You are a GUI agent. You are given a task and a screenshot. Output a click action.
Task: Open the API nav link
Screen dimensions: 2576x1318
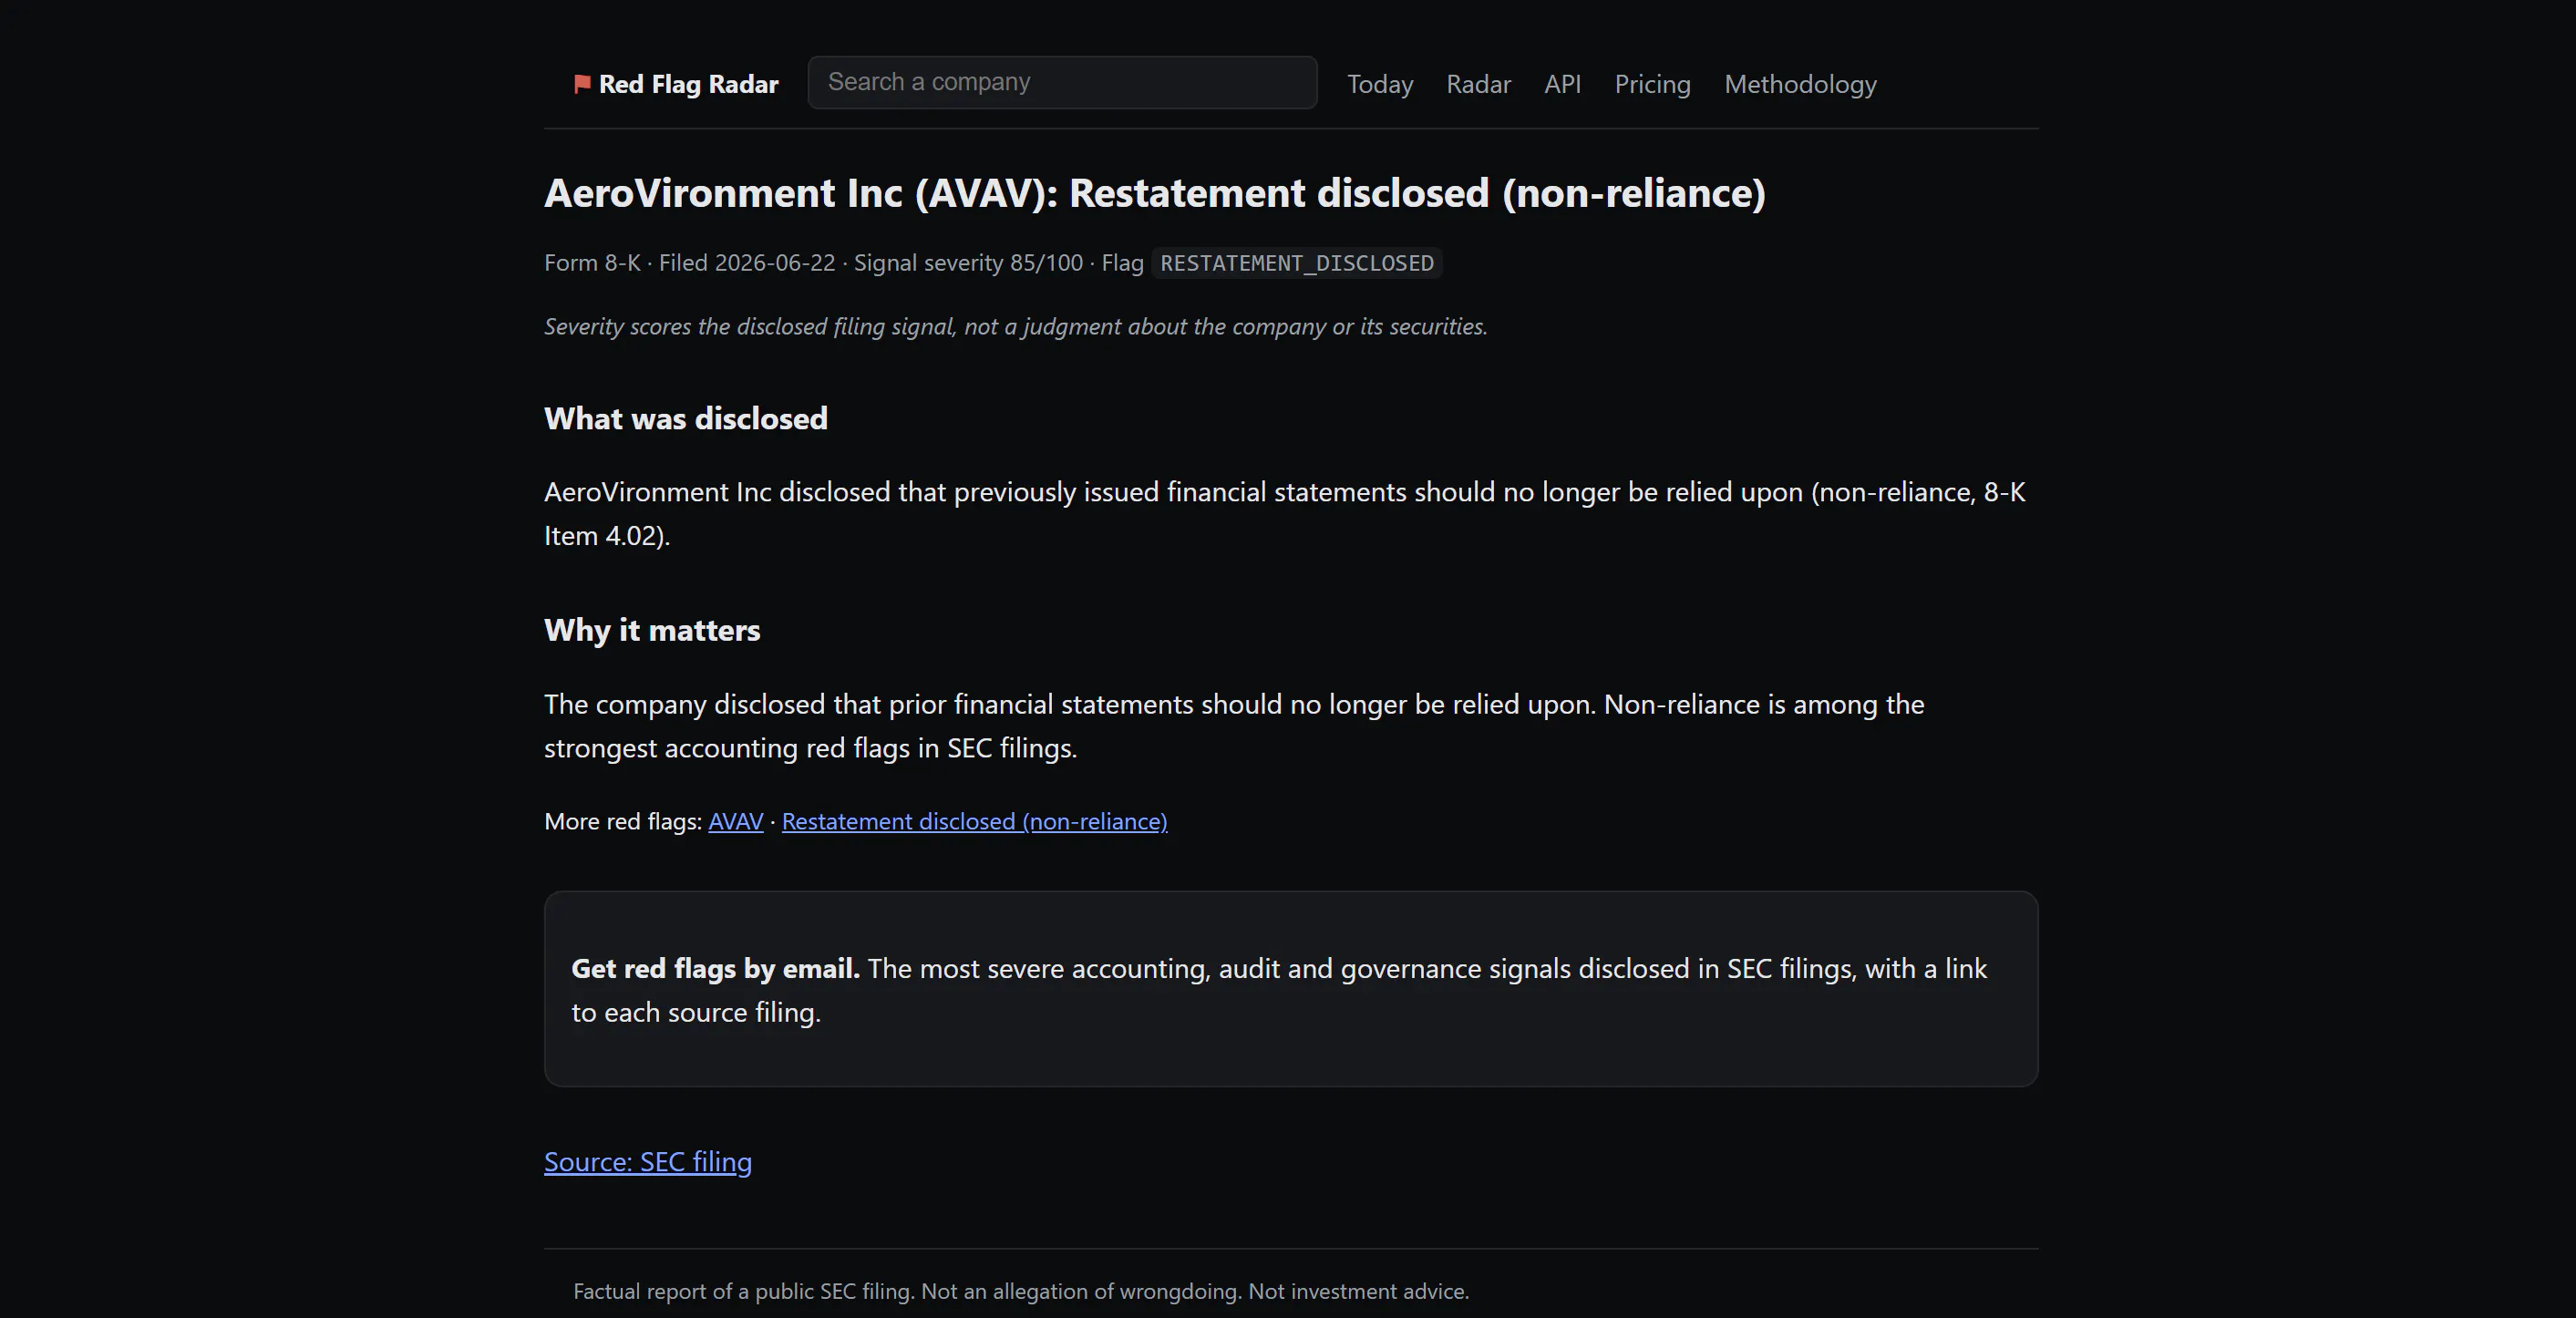click(x=1562, y=84)
